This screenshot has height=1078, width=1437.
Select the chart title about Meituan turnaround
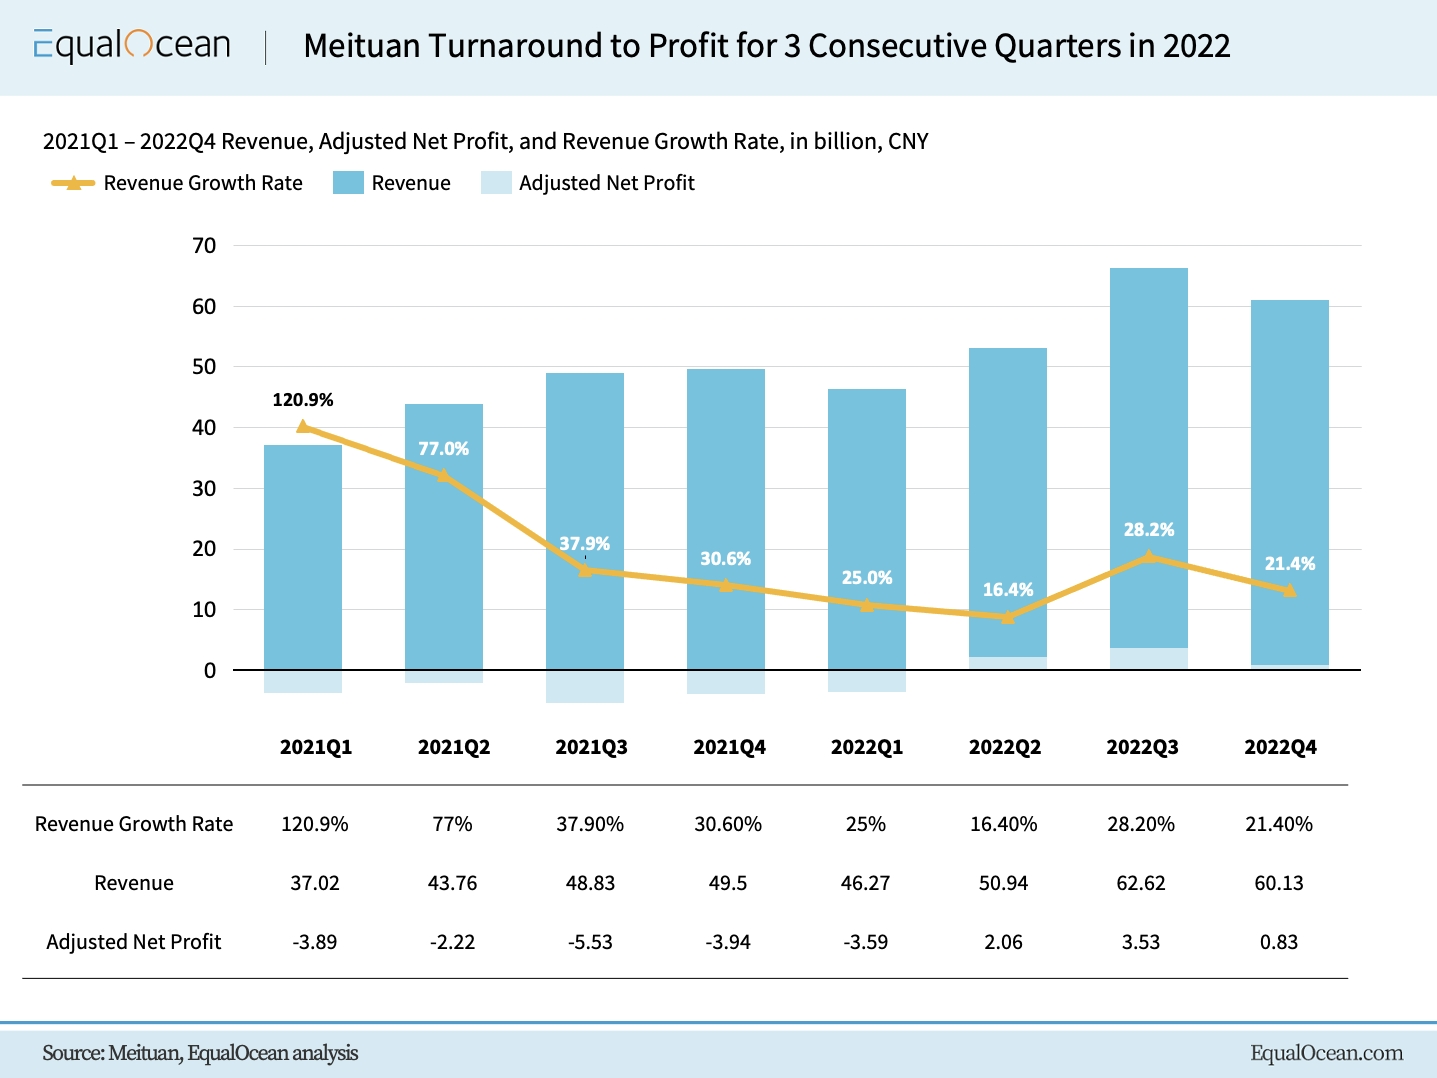point(767,46)
